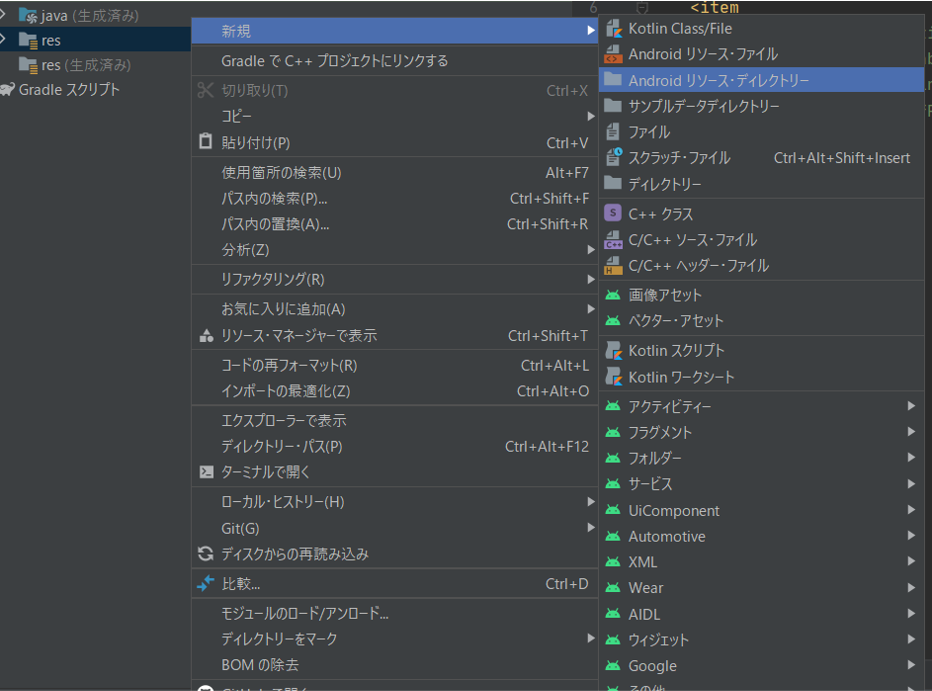This screenshot has height=691, width=932.
Task: Expand the Git(G) submenu arrow
Action: (x=590, y=528)
